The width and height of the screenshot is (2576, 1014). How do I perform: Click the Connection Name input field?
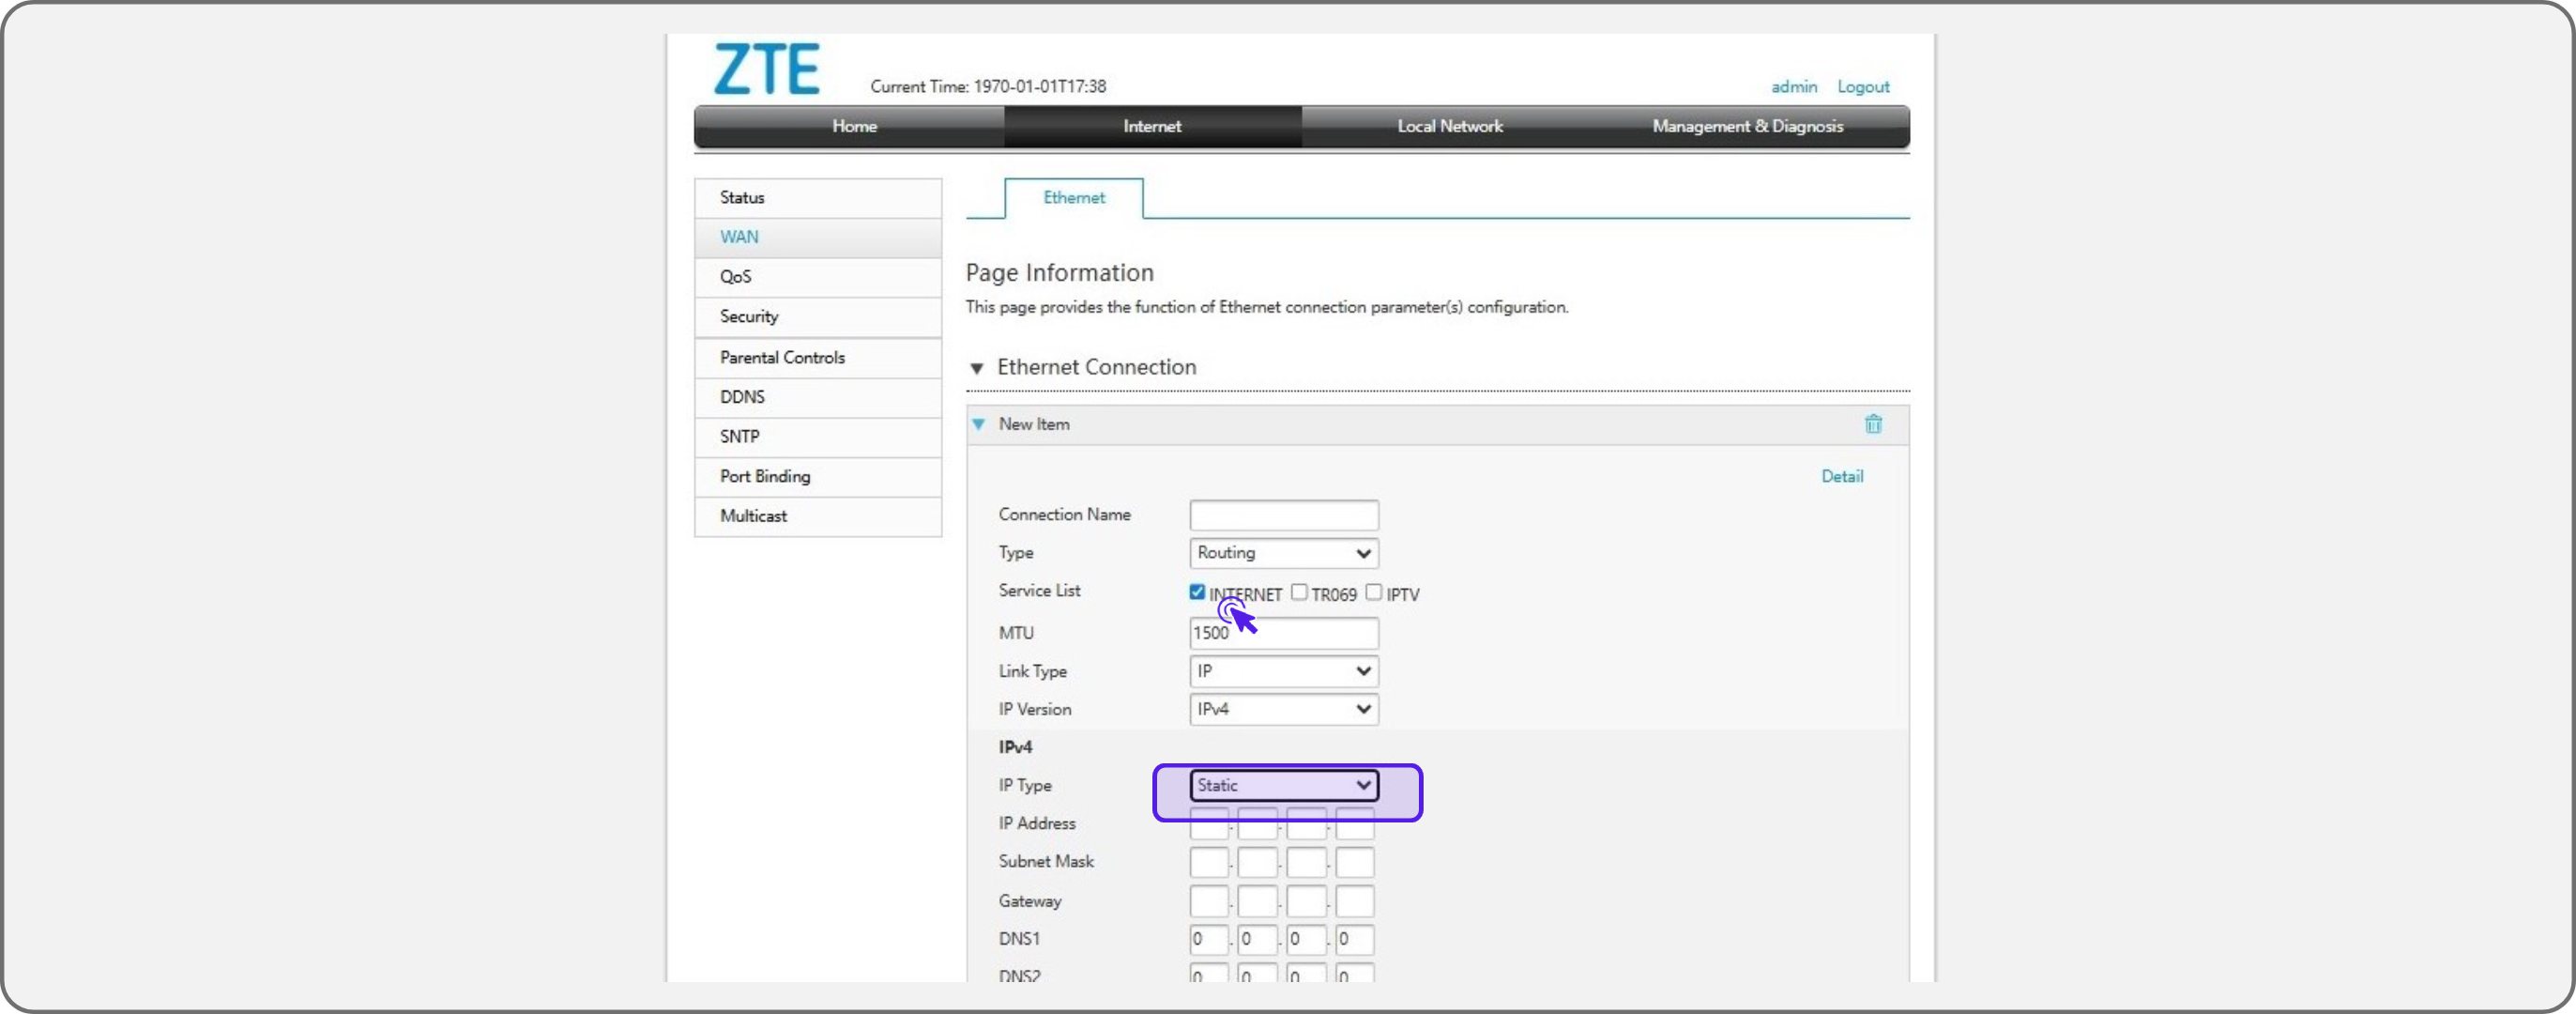click(1283, 514)
